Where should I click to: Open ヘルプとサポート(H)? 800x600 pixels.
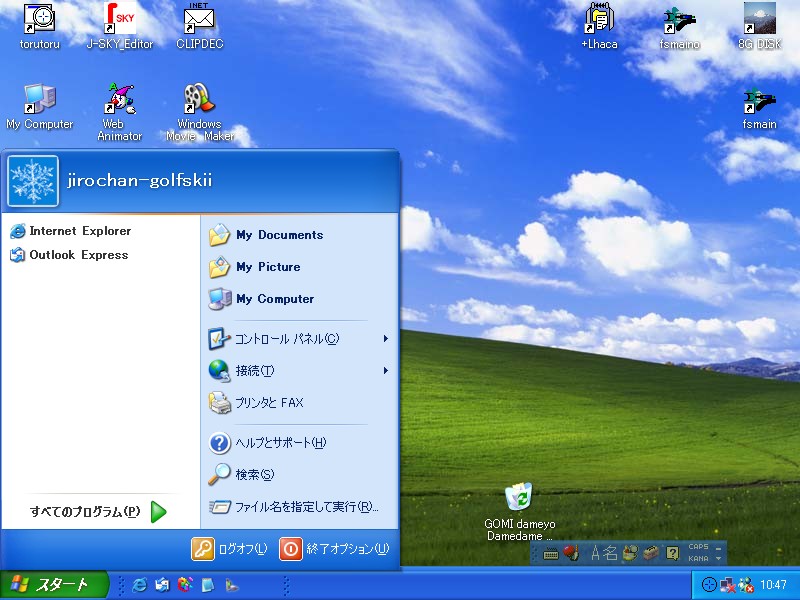(x=267, y=442)
